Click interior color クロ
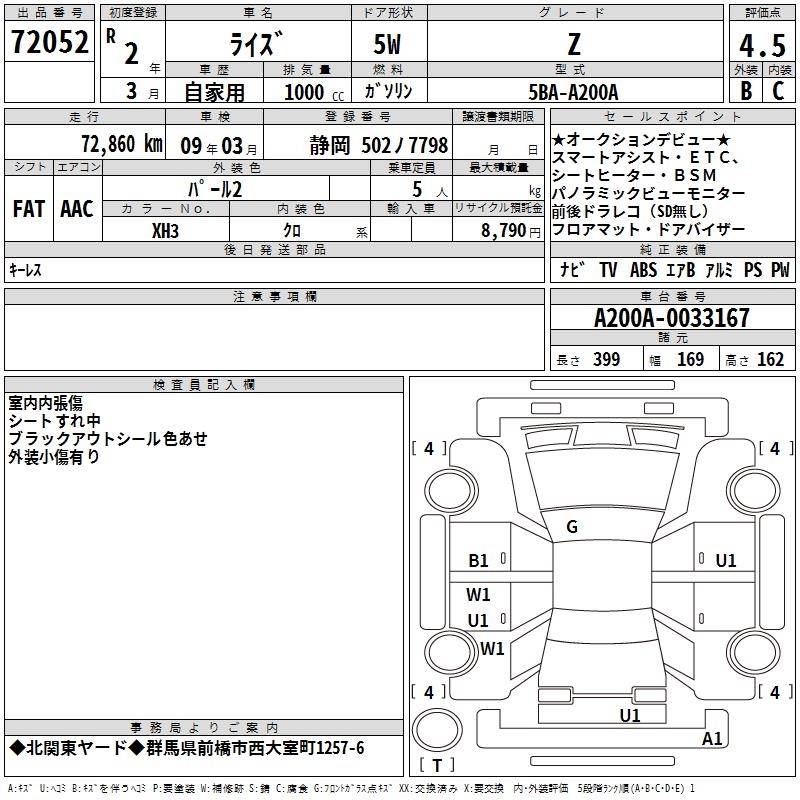 pos(292,230)
